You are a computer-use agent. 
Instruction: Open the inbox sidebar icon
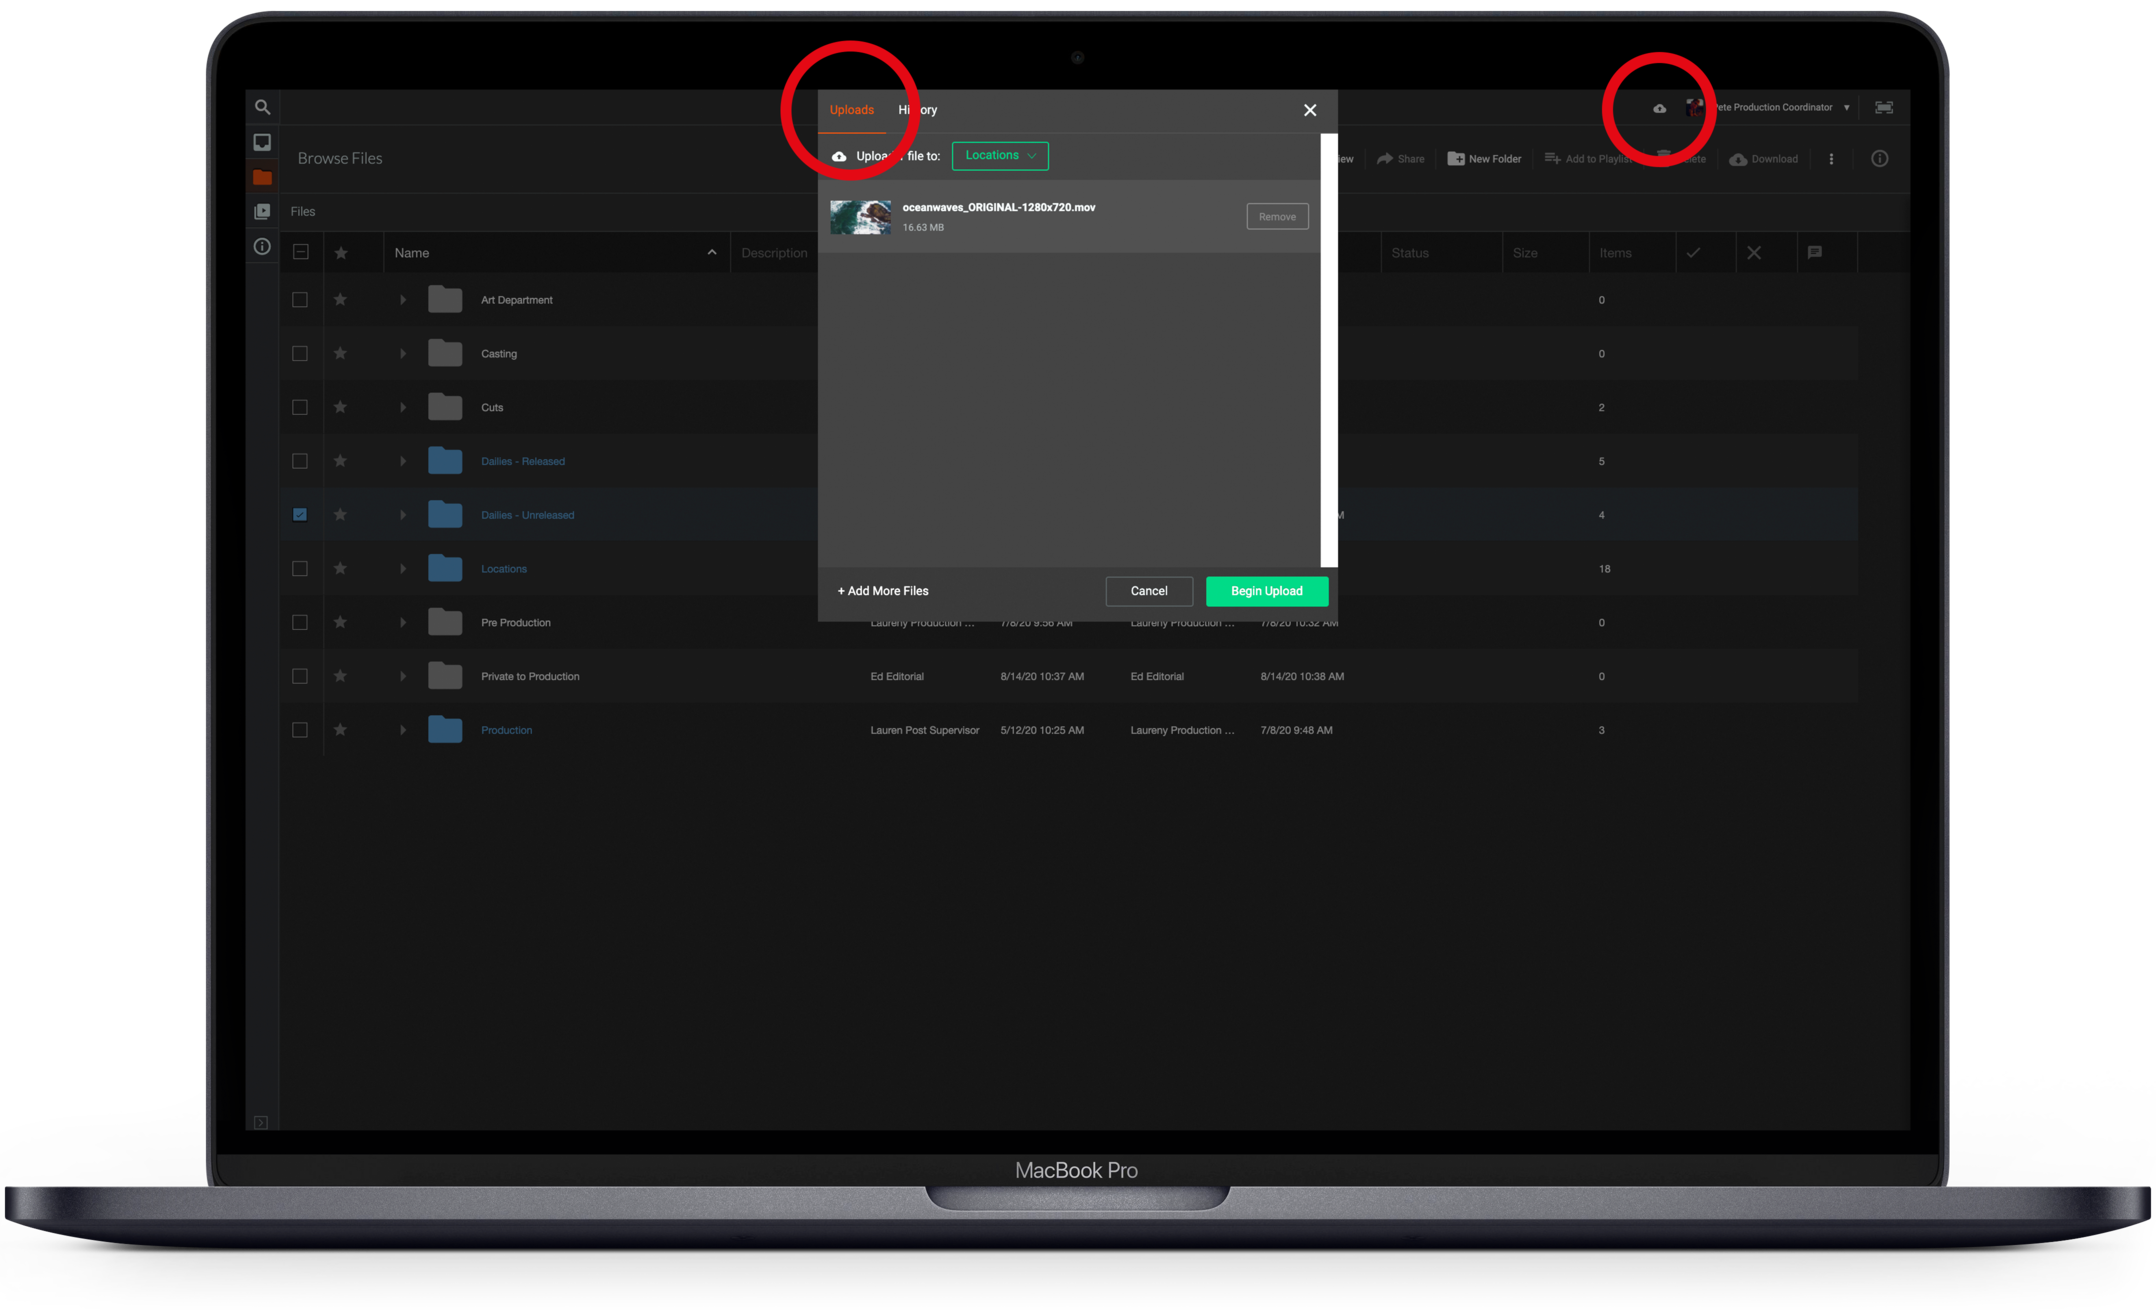click(262, 142)
